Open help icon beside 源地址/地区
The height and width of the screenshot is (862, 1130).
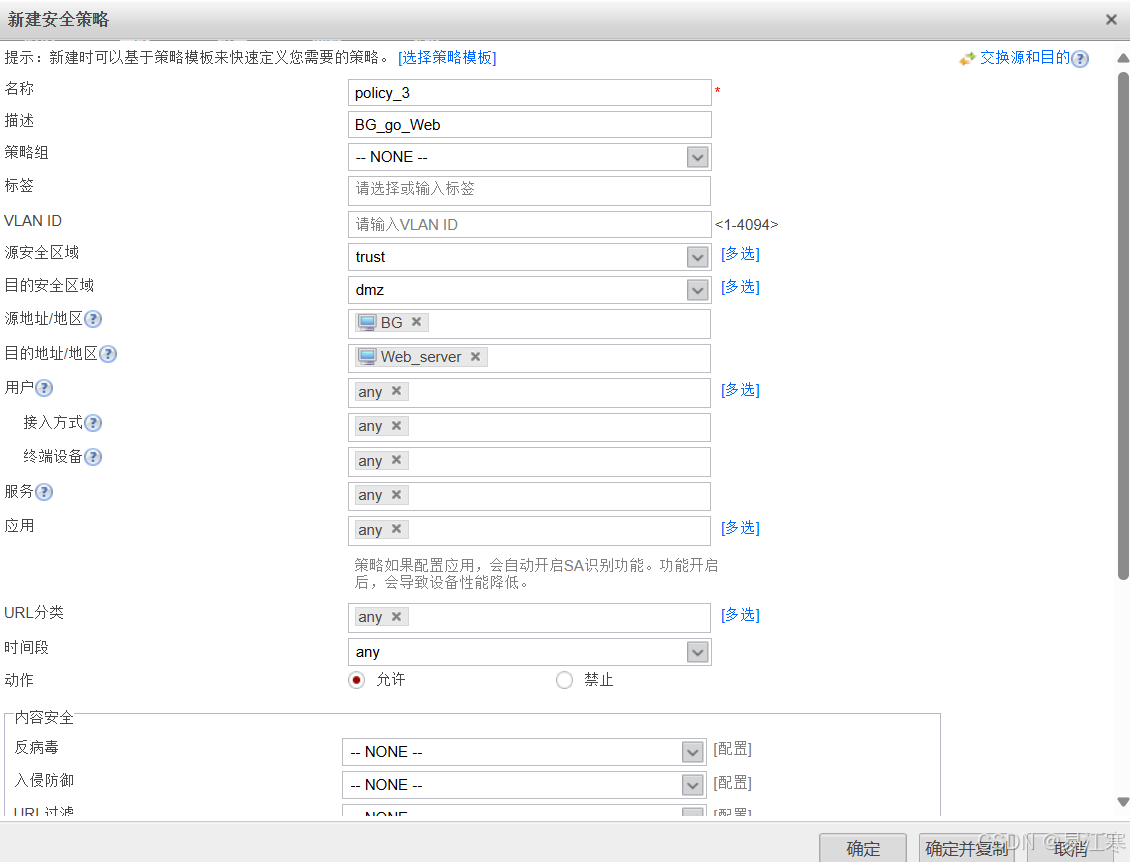93,319
